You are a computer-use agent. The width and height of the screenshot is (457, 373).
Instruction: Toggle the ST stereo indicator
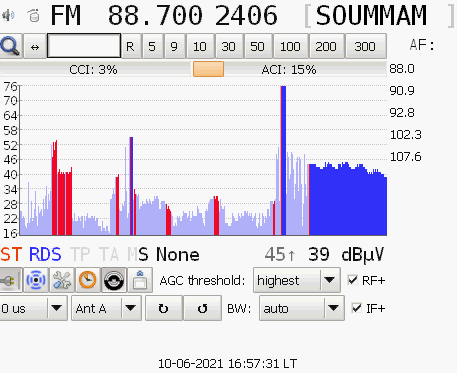point(11,254)
